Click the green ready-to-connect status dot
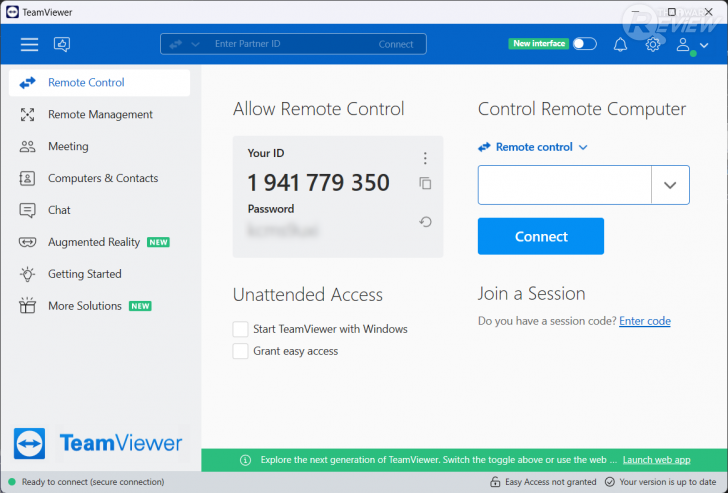Screen dimensions: 728x493 (x=12, y=482)
